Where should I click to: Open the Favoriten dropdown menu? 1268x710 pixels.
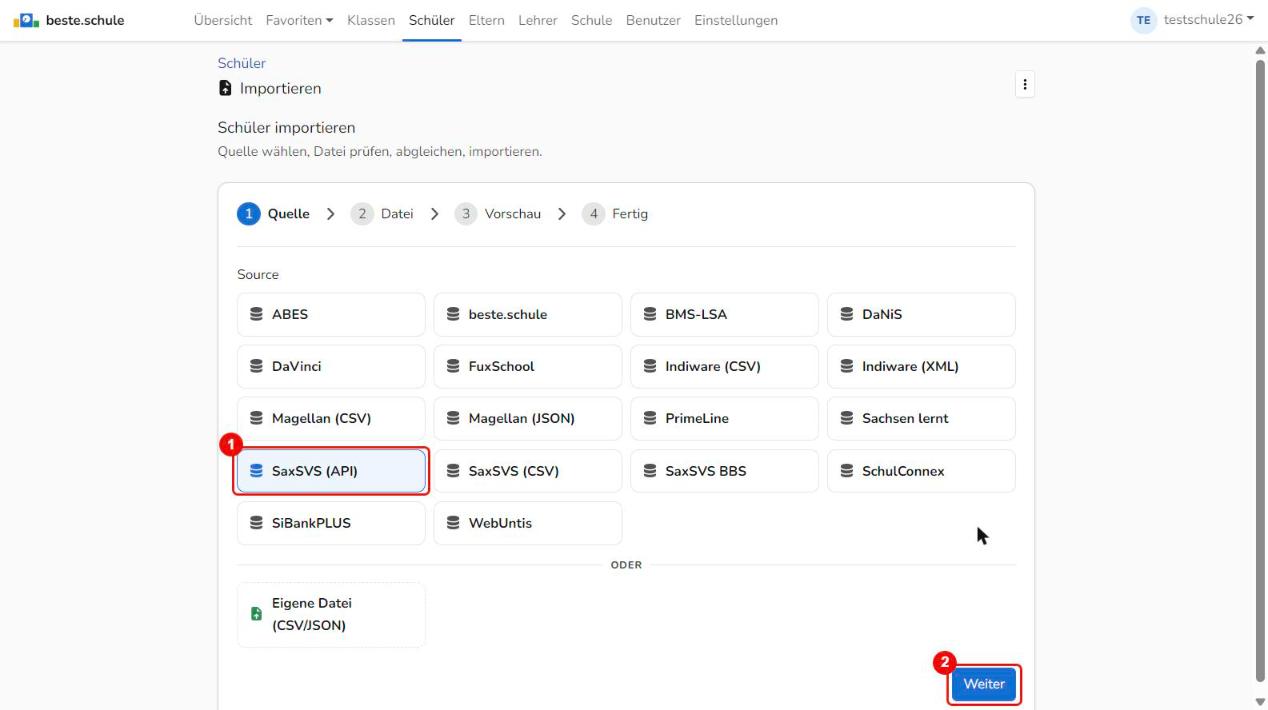click(300, 20)
